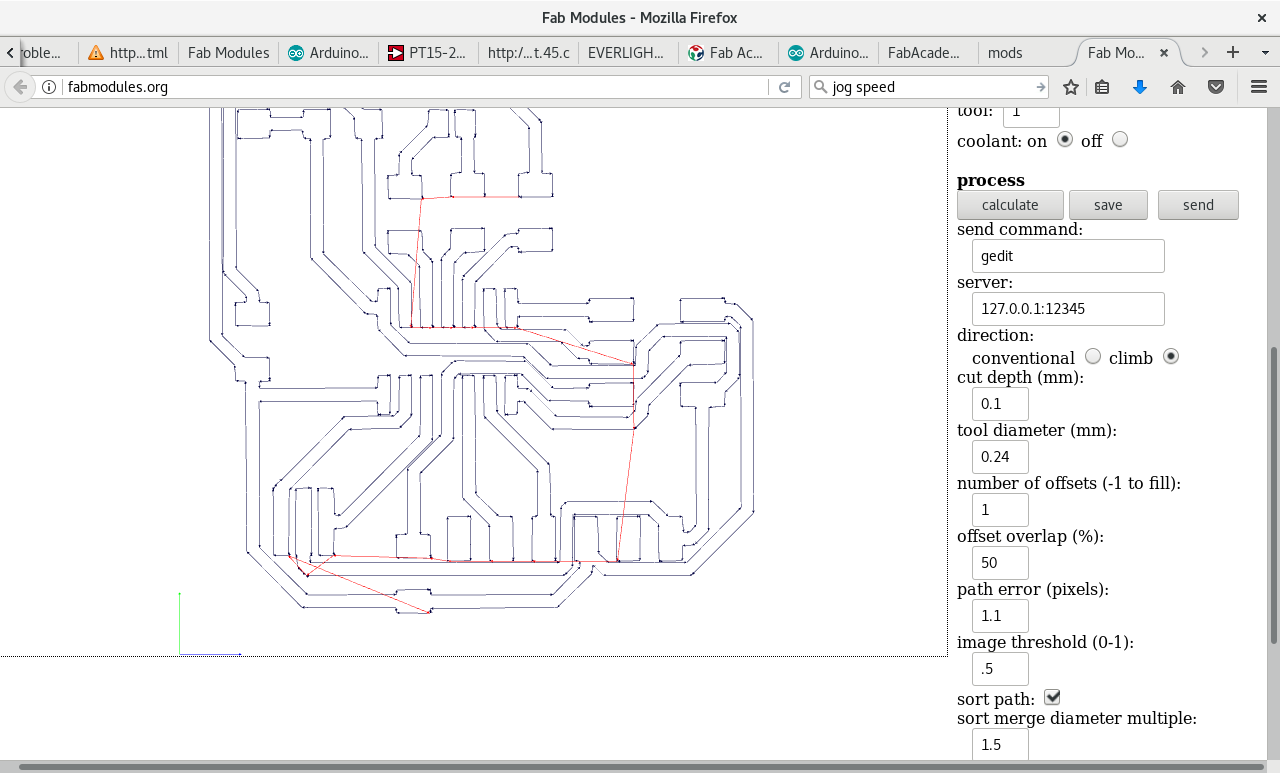Open the Firefox hamburger menu
This screenshot has width=1280, height=773.
(x=1259, y=87)
